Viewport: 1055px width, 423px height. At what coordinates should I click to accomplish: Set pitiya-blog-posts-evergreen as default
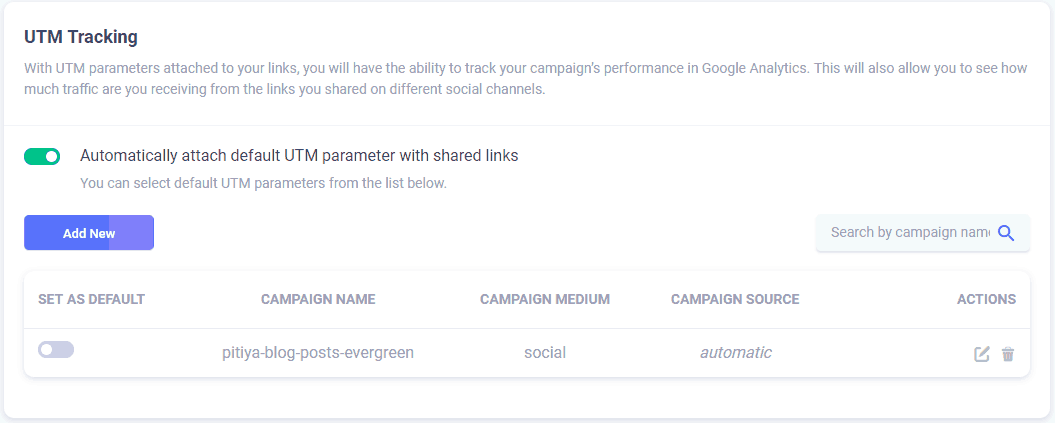pos(56,350)
